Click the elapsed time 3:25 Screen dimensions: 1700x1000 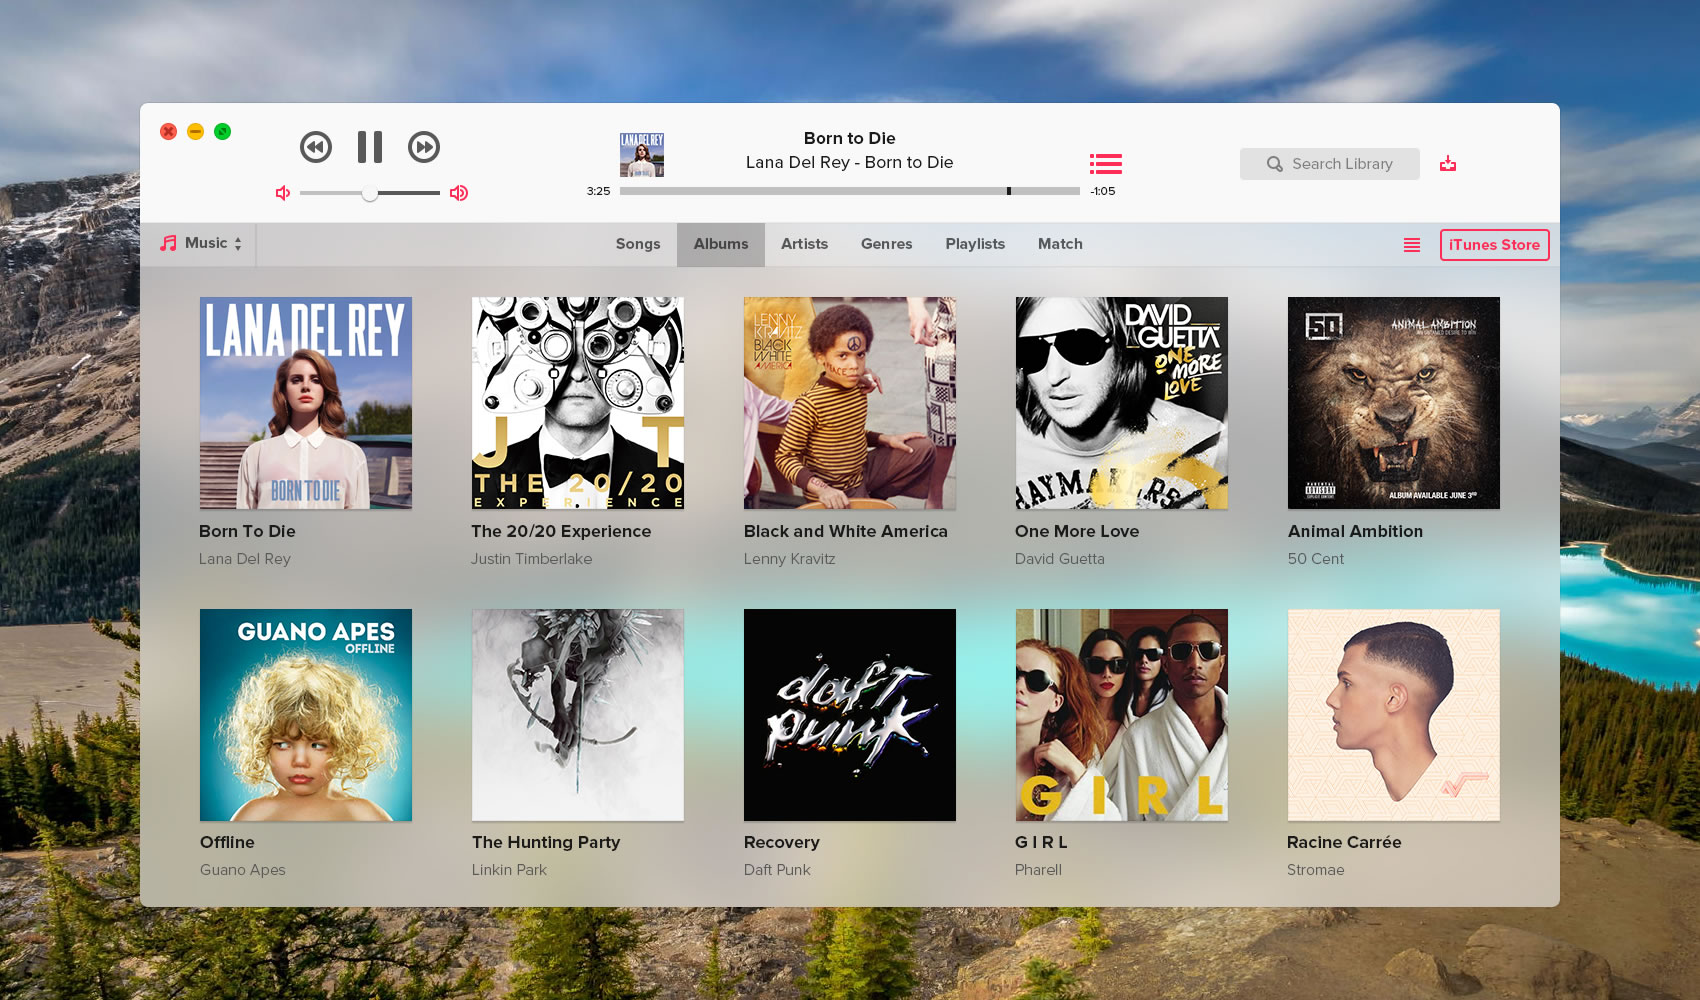click(x=598, y=191)
